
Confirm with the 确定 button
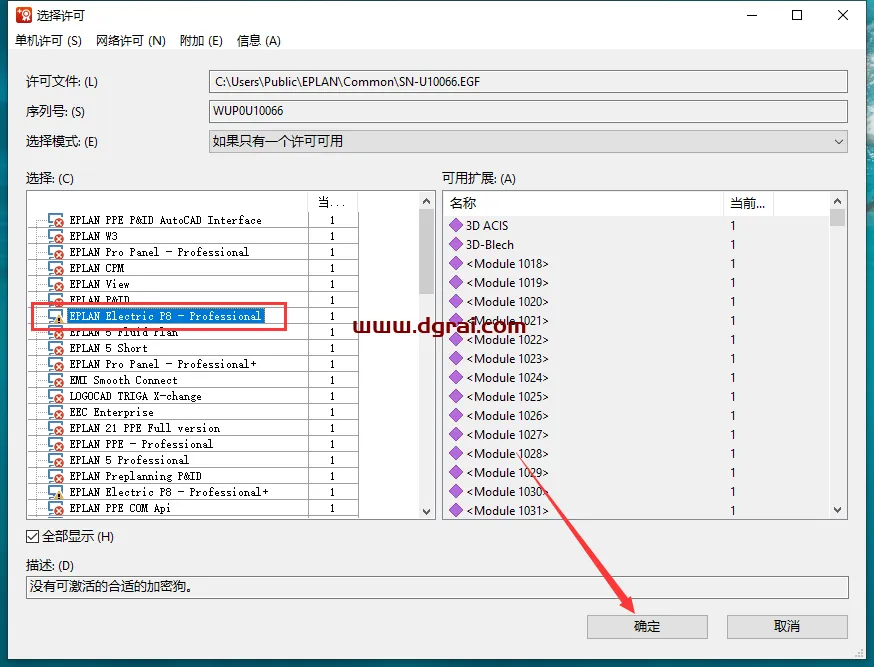pos(647,627)
